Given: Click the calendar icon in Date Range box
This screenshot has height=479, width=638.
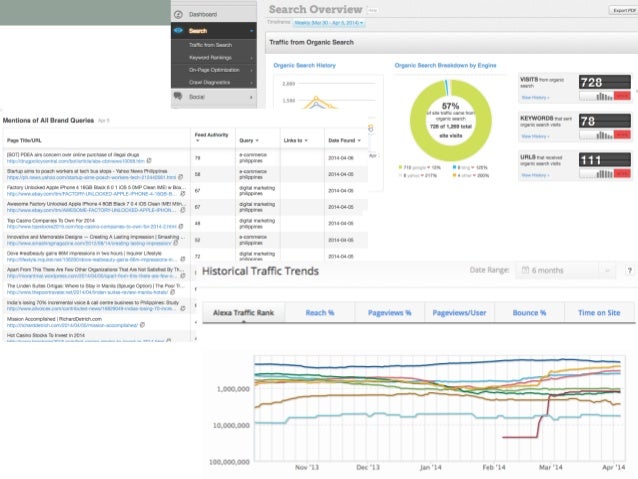Looking at the screenshot, I should click(x=525, y=270).
